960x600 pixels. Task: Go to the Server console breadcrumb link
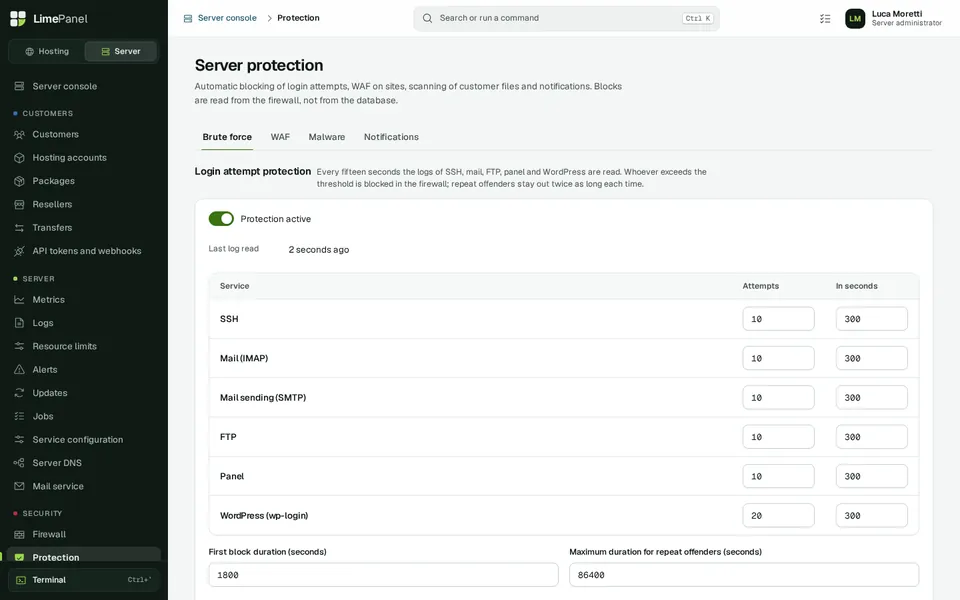click(227, 18)
